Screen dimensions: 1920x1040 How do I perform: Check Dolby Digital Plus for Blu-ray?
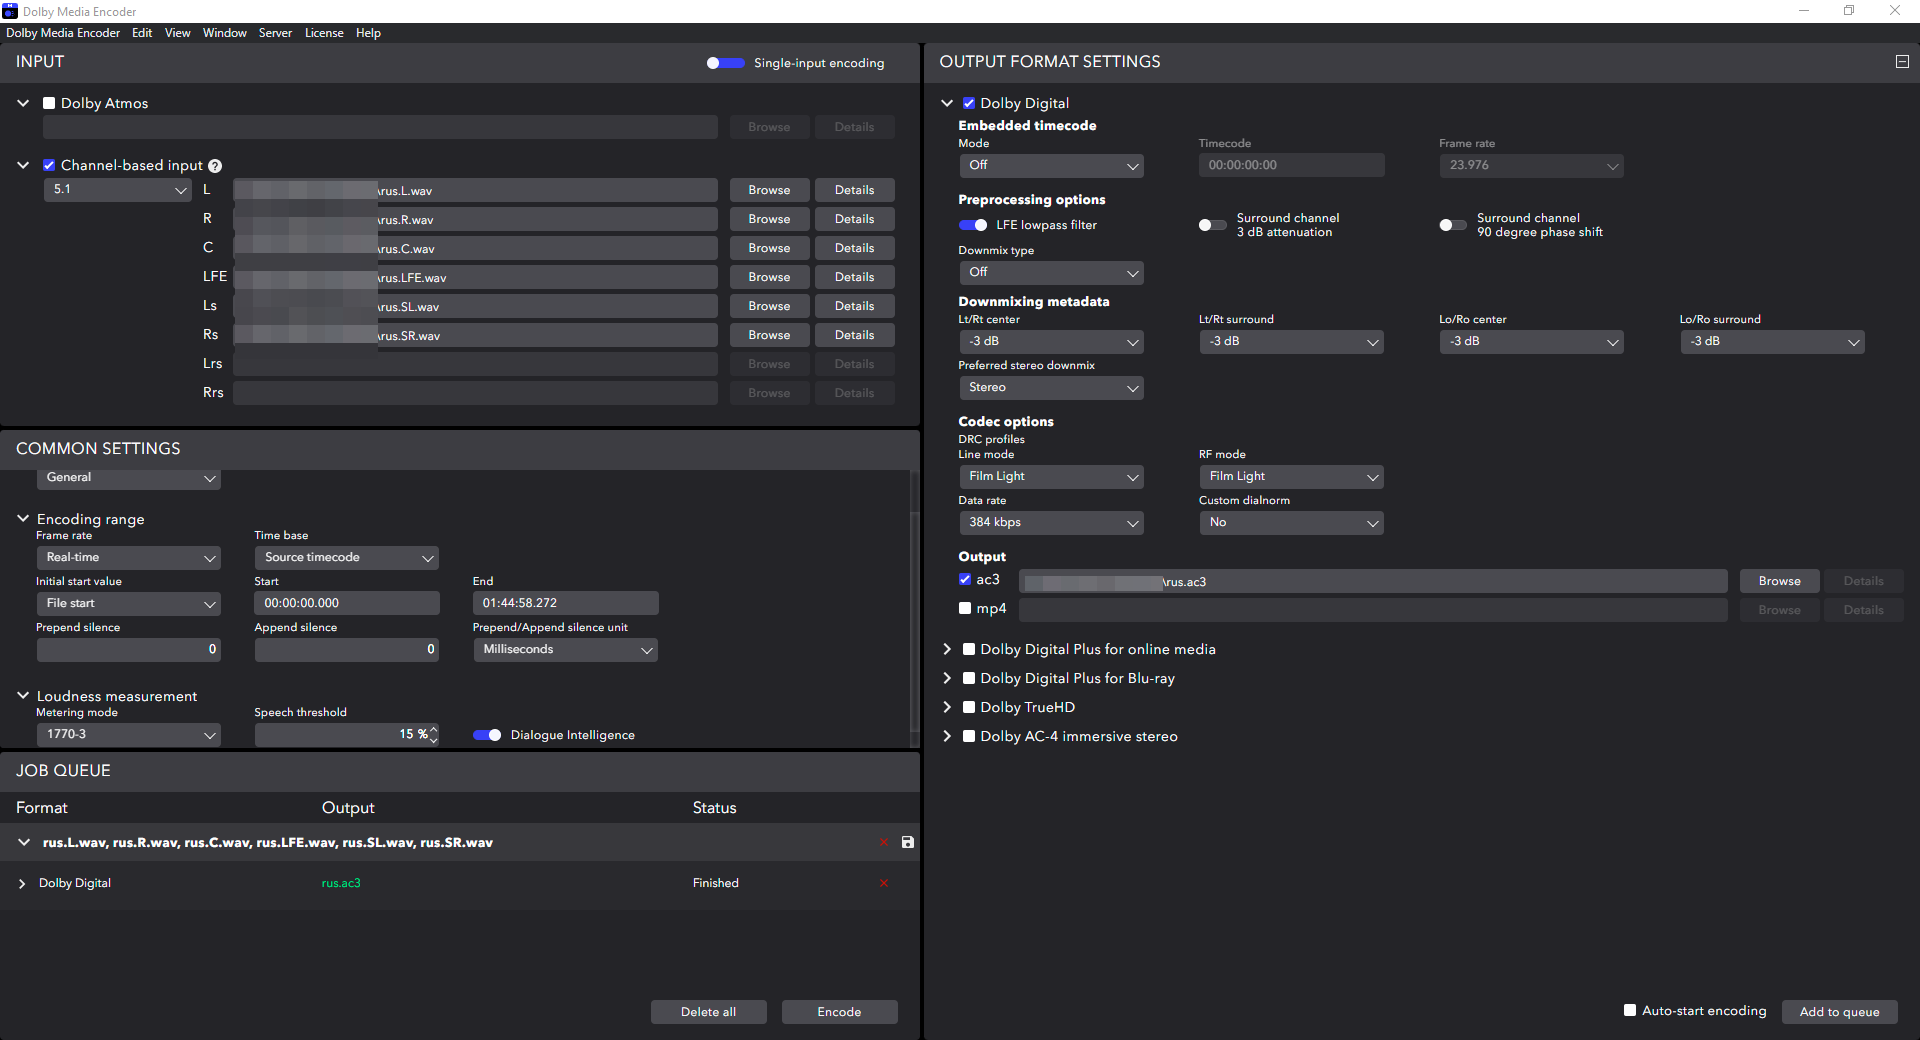point(969,678)
